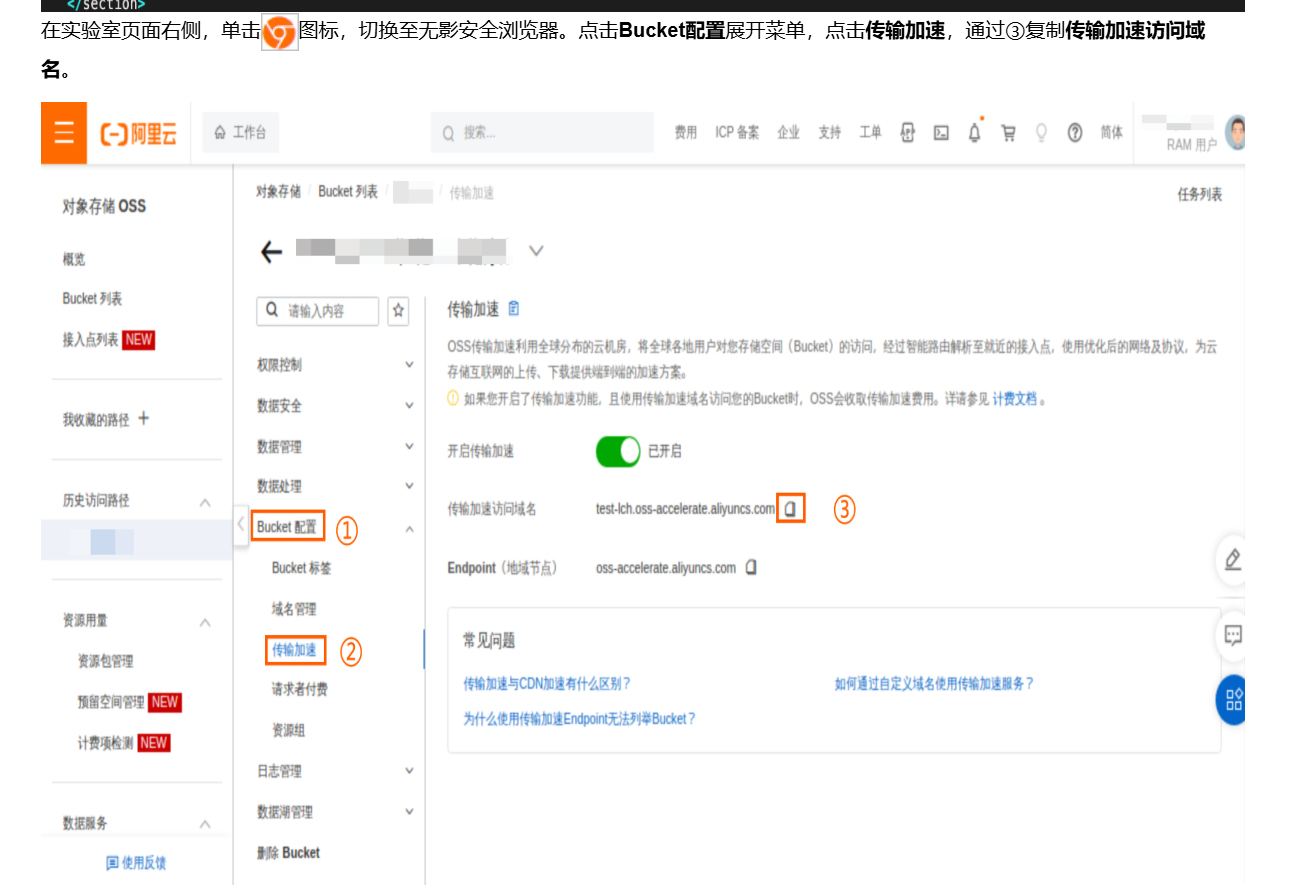Go back using the left arrow icon
The height and width of the screenshot is (885, 1300).
click(271, 252)
